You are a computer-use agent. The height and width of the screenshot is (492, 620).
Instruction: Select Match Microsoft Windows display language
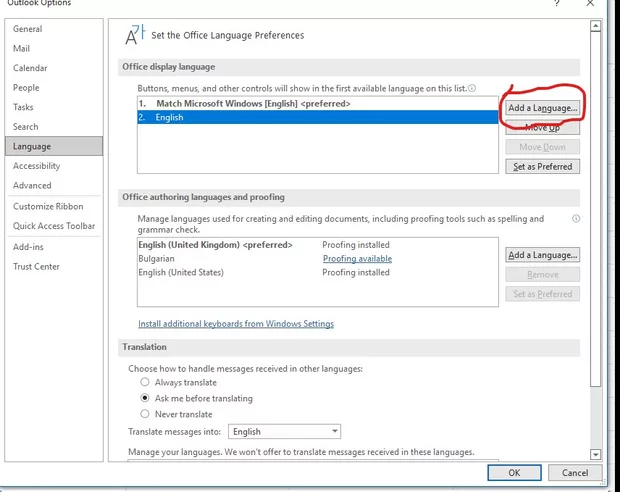318,104
